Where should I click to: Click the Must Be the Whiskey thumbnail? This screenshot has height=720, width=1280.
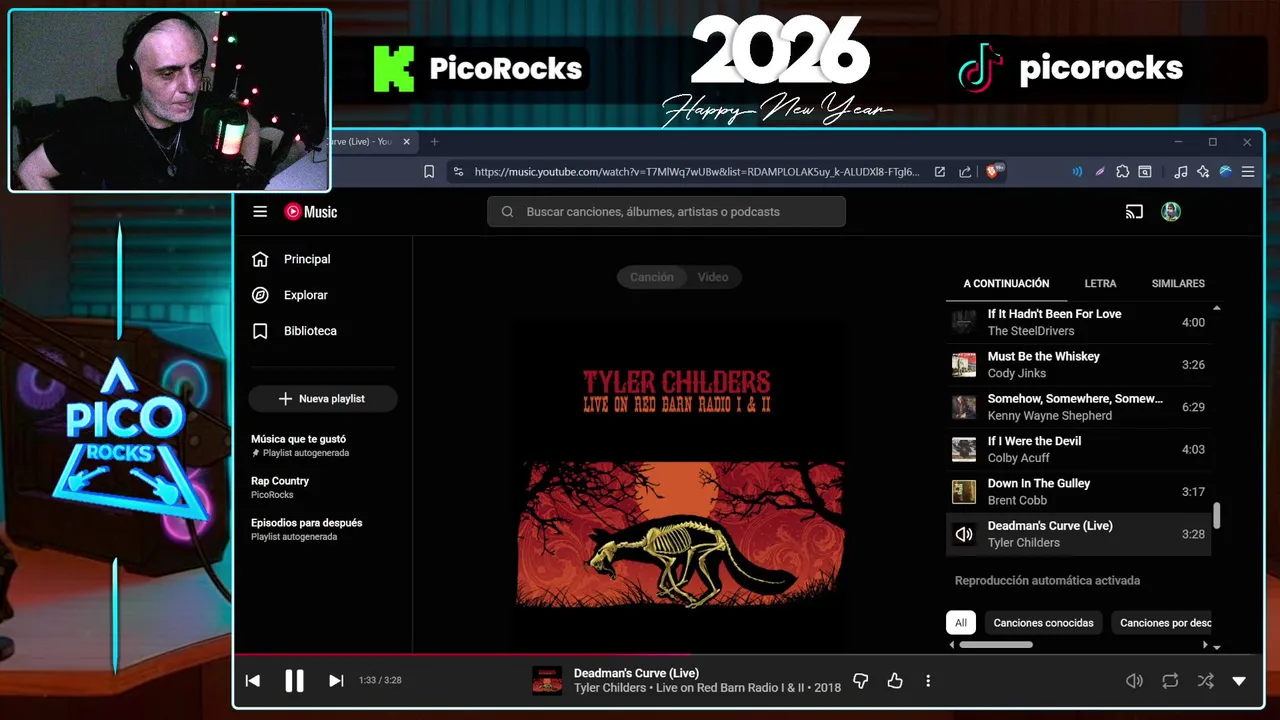(964, 365)
